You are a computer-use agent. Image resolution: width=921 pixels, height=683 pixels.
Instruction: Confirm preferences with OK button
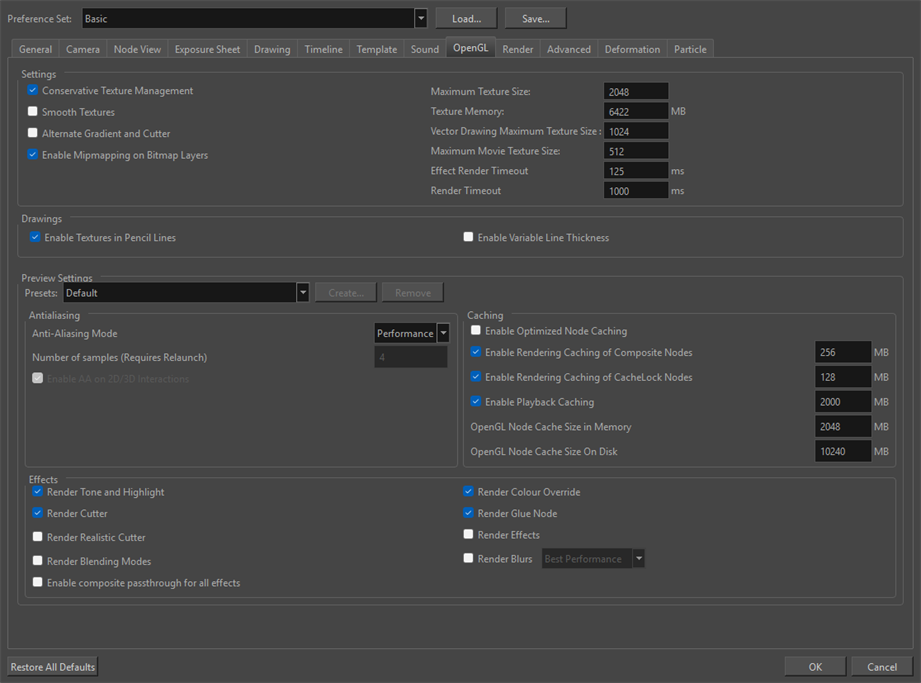(x=815, y=667)
